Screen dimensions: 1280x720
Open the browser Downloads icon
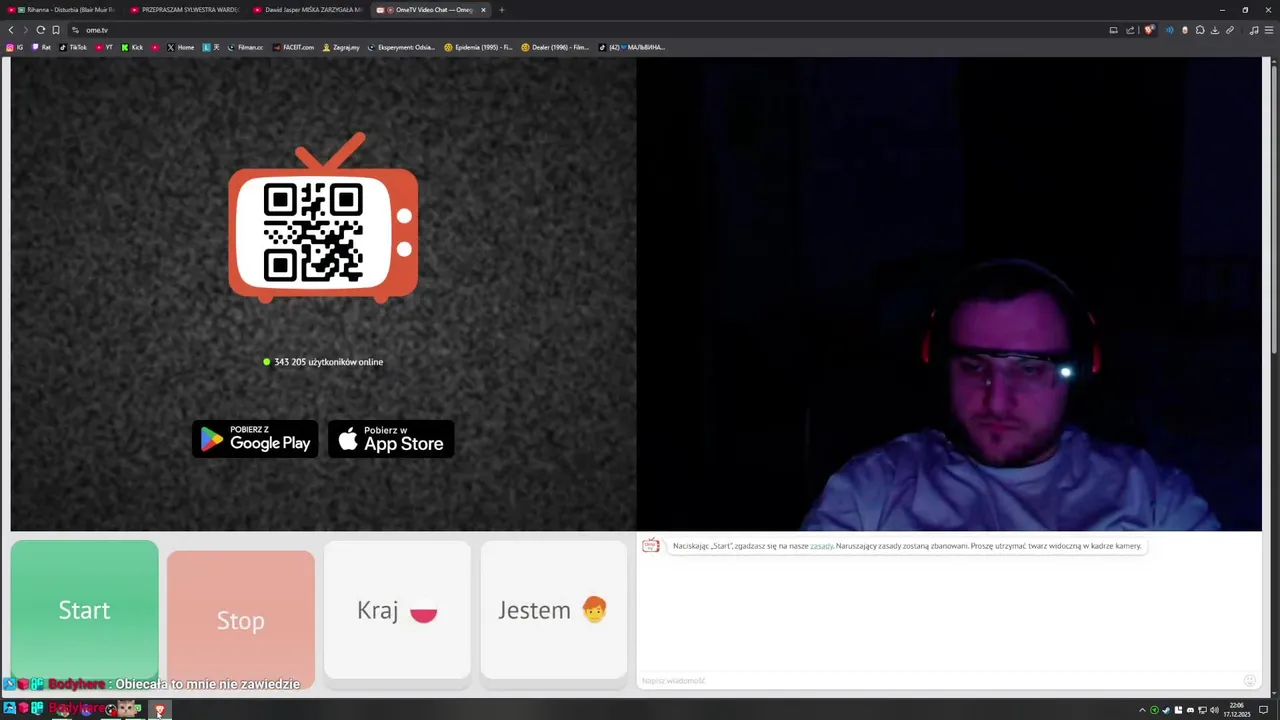click(x=1215, y=30)
